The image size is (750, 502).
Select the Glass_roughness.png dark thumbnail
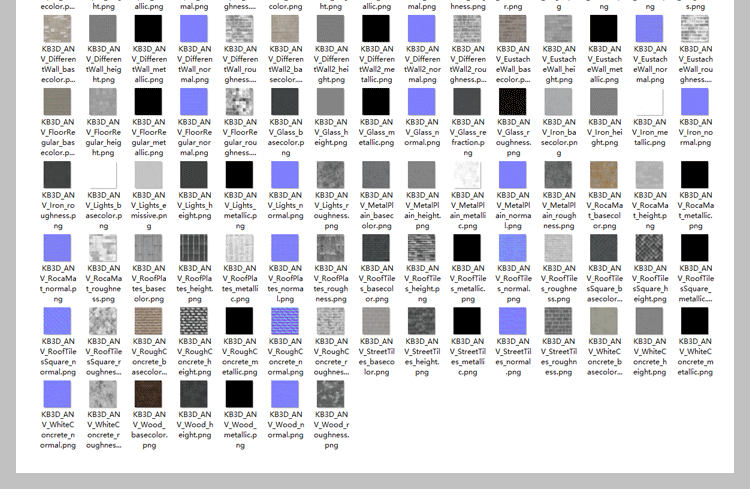[x=513, y=102]
